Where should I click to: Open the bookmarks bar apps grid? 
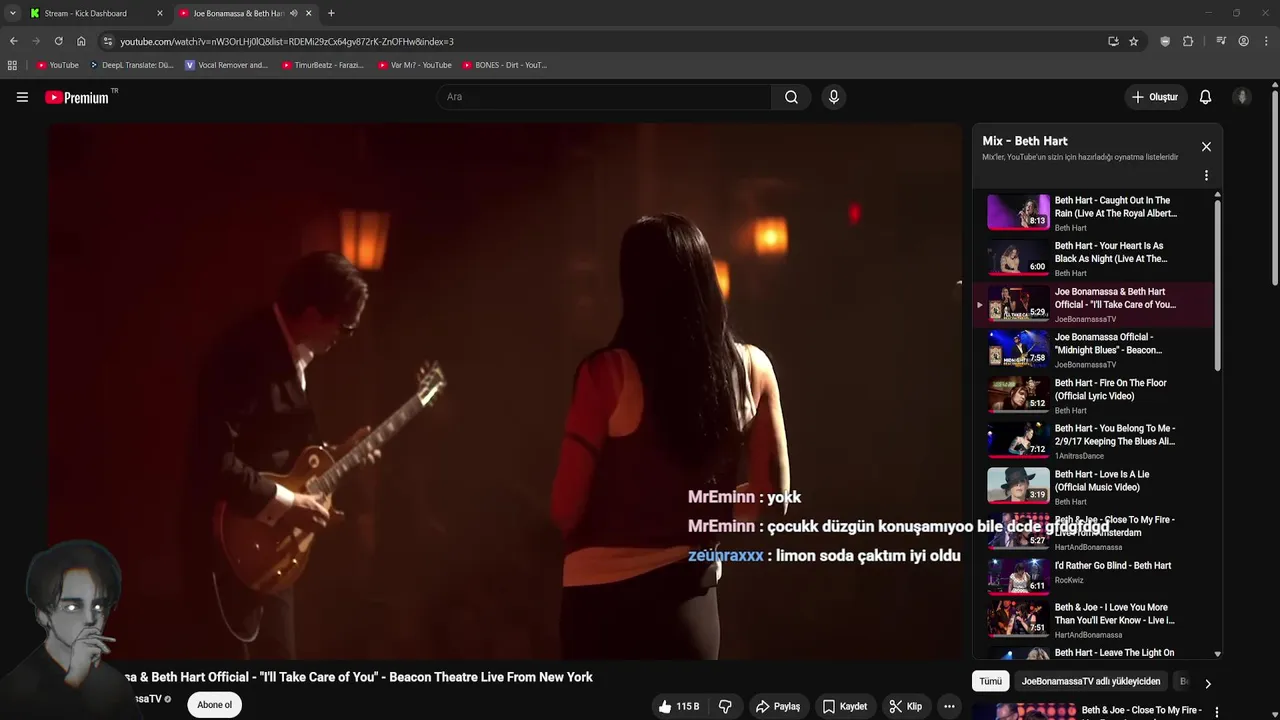[12, 65]
